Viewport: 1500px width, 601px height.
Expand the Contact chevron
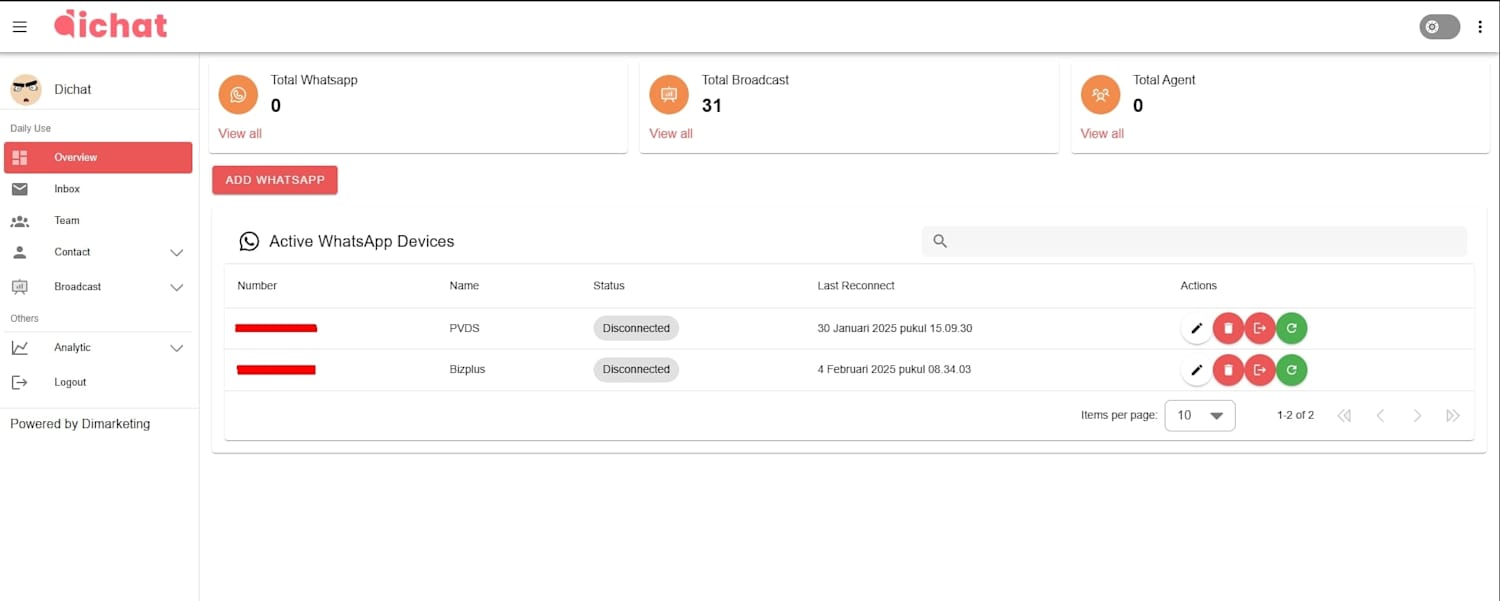[177, 253]
